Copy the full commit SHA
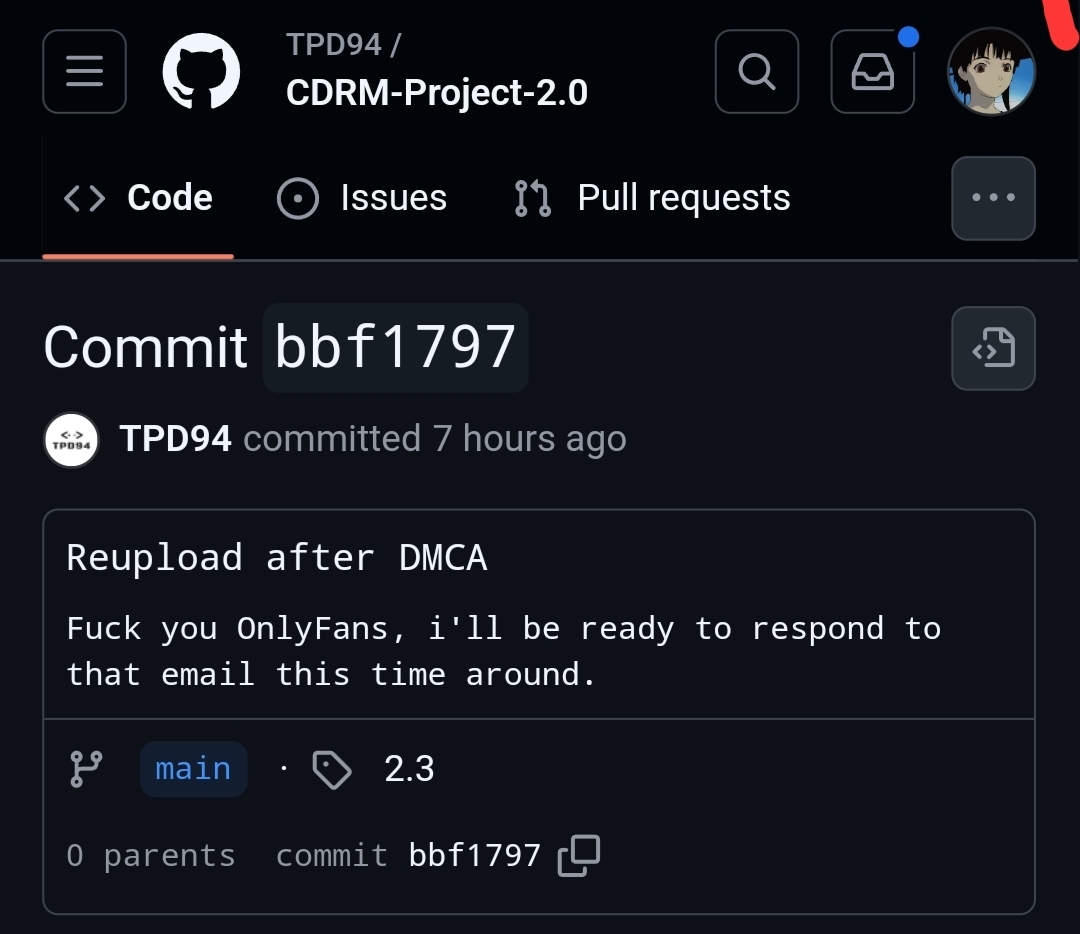The image size is (1080, 934). click(x=579, y=855)
